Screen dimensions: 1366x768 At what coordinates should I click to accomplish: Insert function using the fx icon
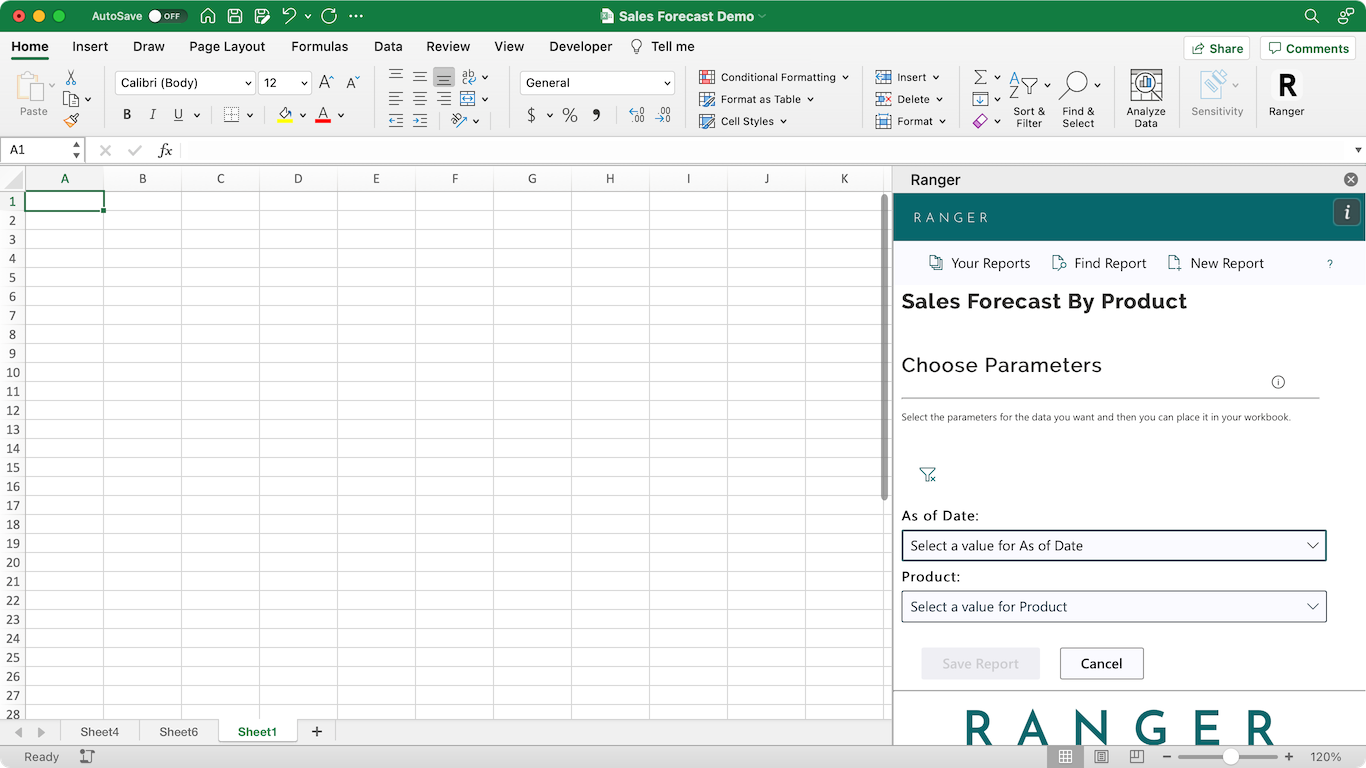point(166,150)
